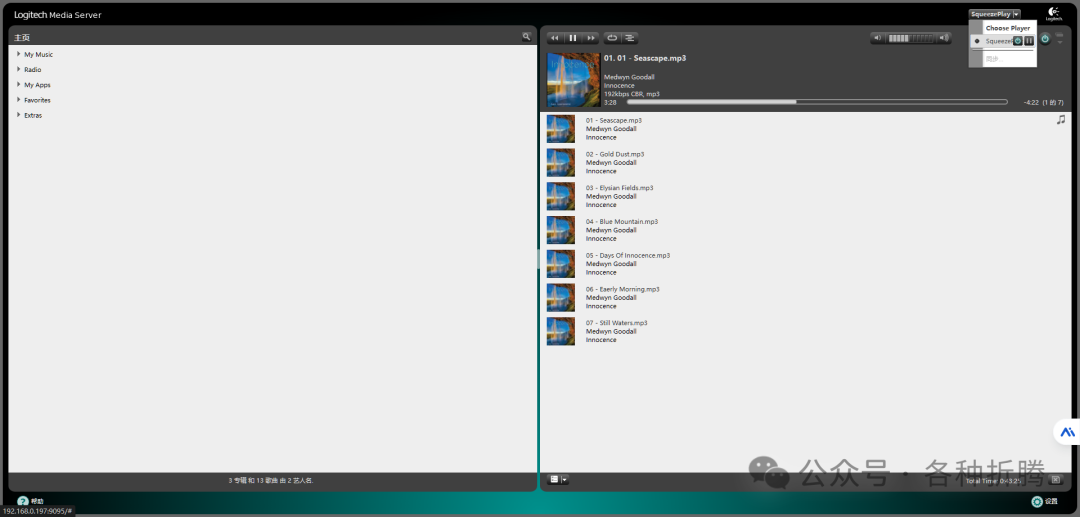Expand the My Music tree item

coord(19,54)
